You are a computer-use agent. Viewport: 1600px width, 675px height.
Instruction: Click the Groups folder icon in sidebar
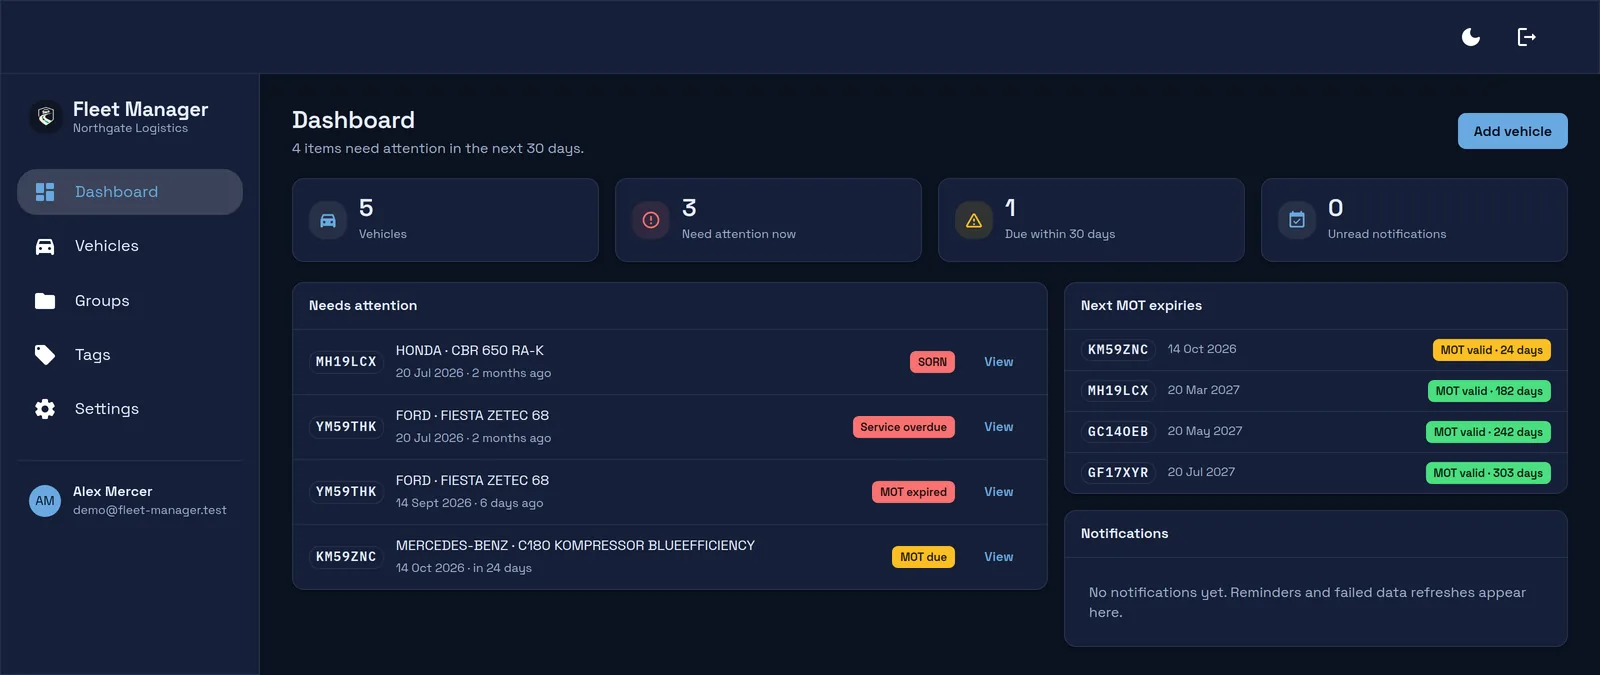click(x=45, y=301)
